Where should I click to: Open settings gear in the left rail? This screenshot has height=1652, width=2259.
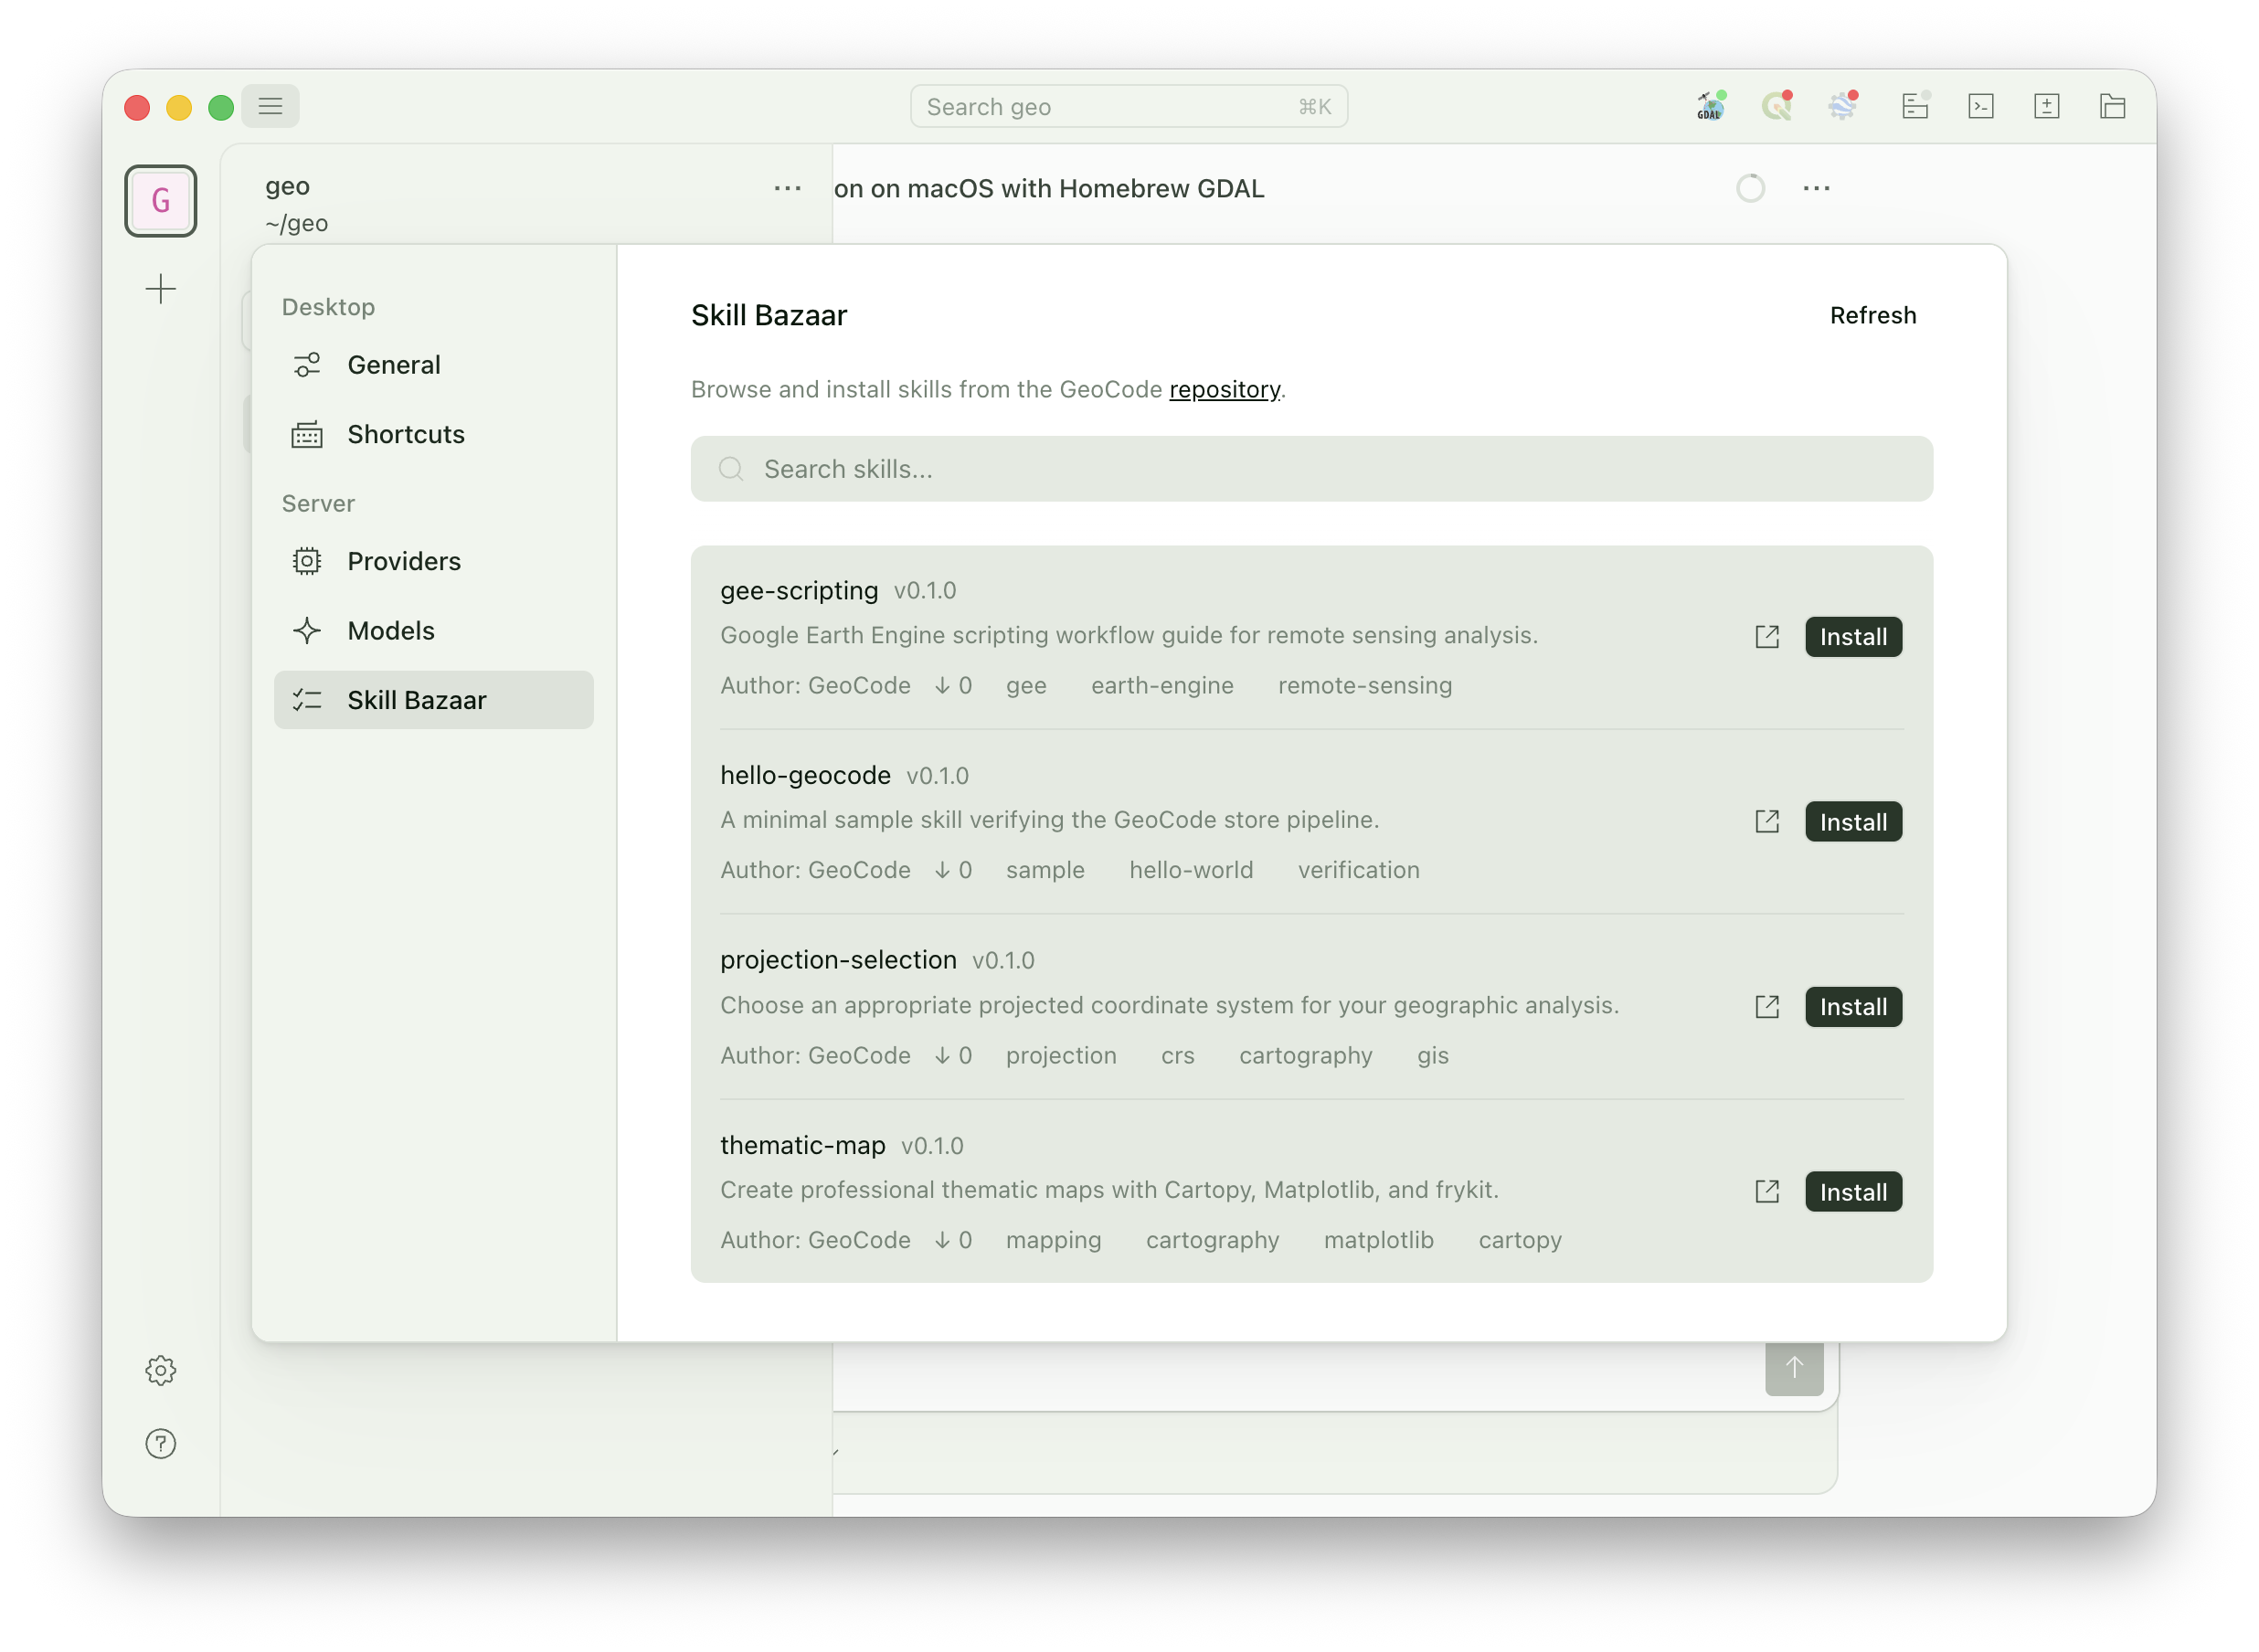[x=161, y=1370]
